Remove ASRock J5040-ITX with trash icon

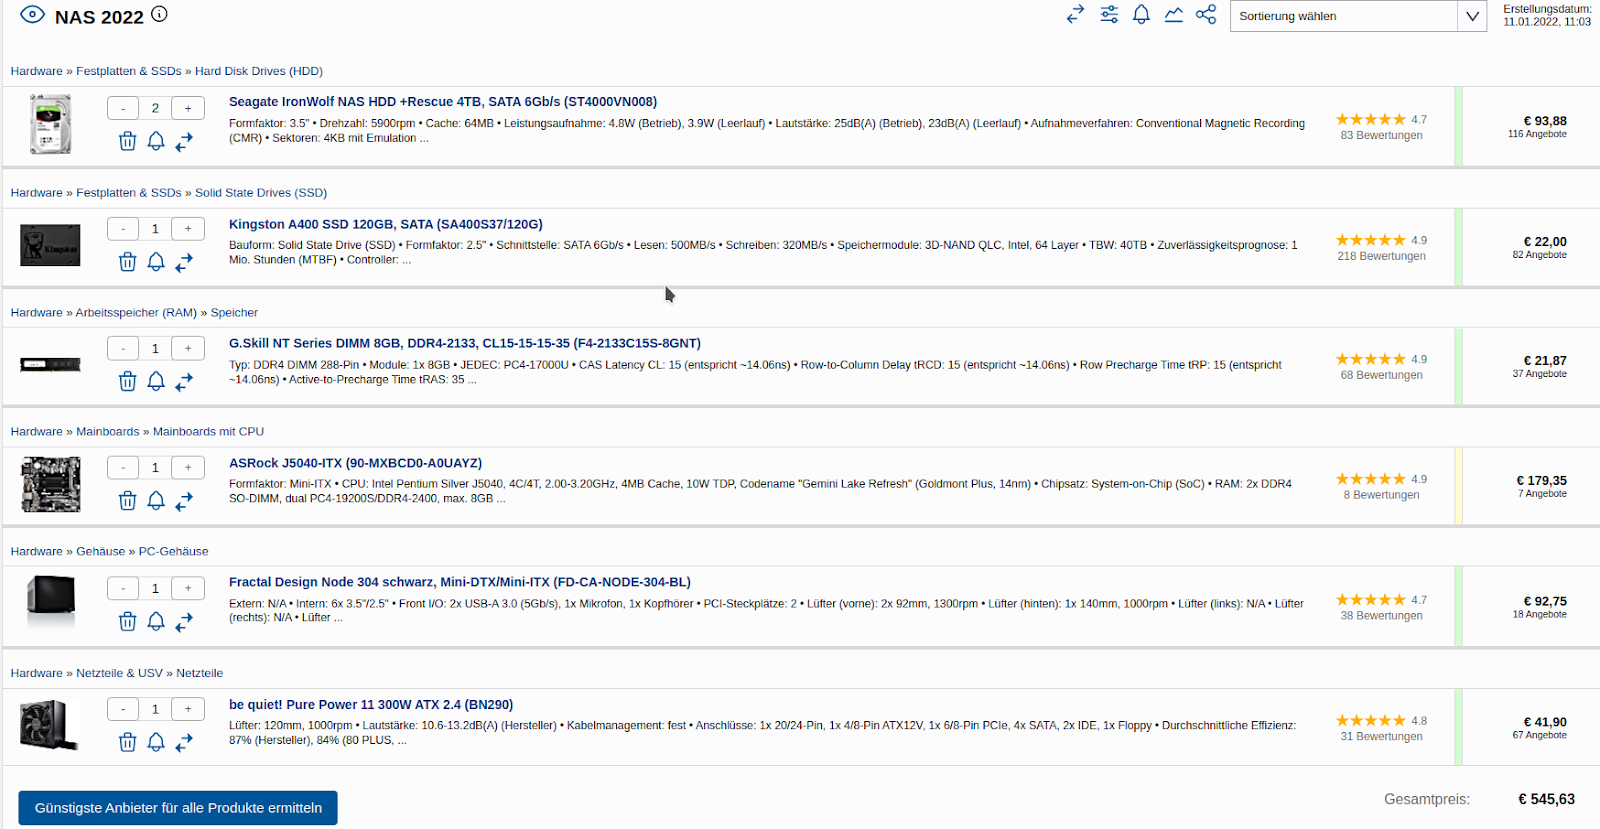[127, 500]
